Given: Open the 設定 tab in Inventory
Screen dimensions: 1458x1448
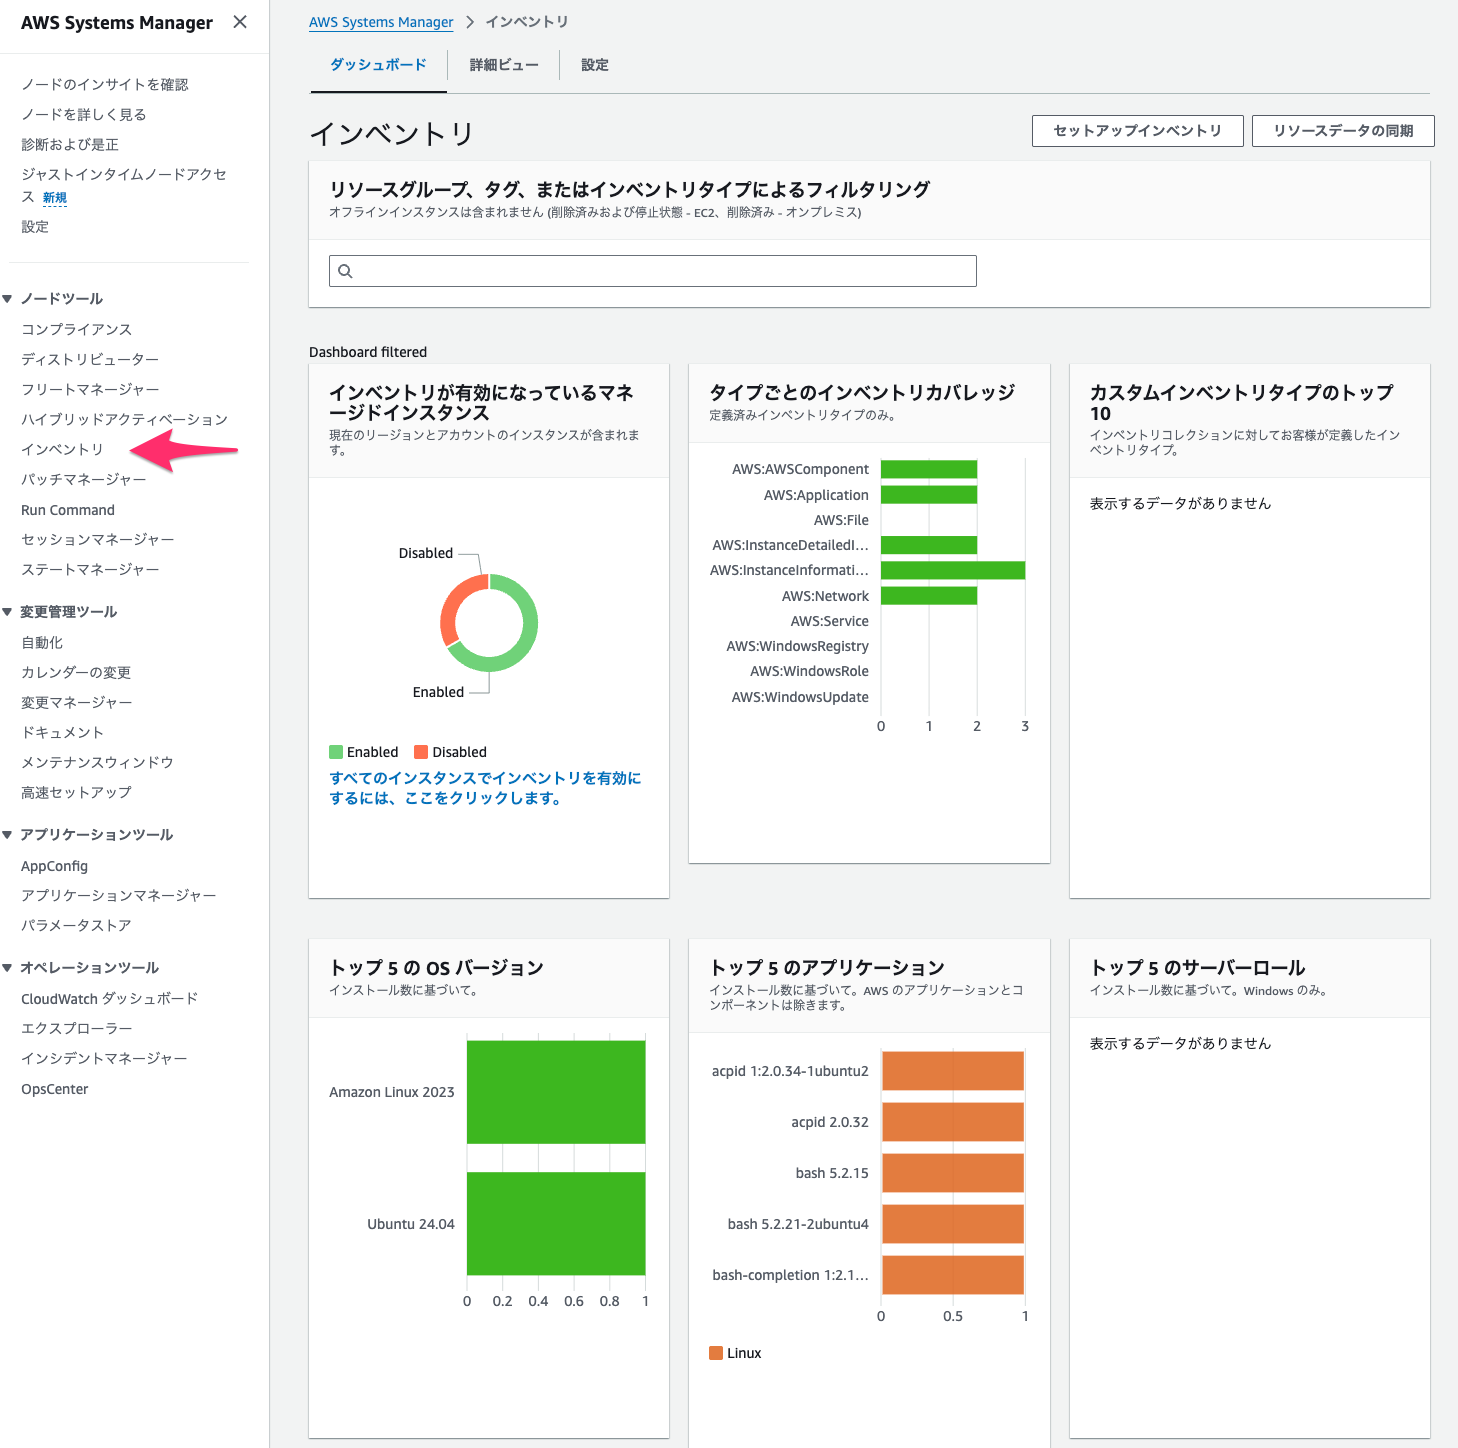Looking at the screenshot, I should point(595,65).
